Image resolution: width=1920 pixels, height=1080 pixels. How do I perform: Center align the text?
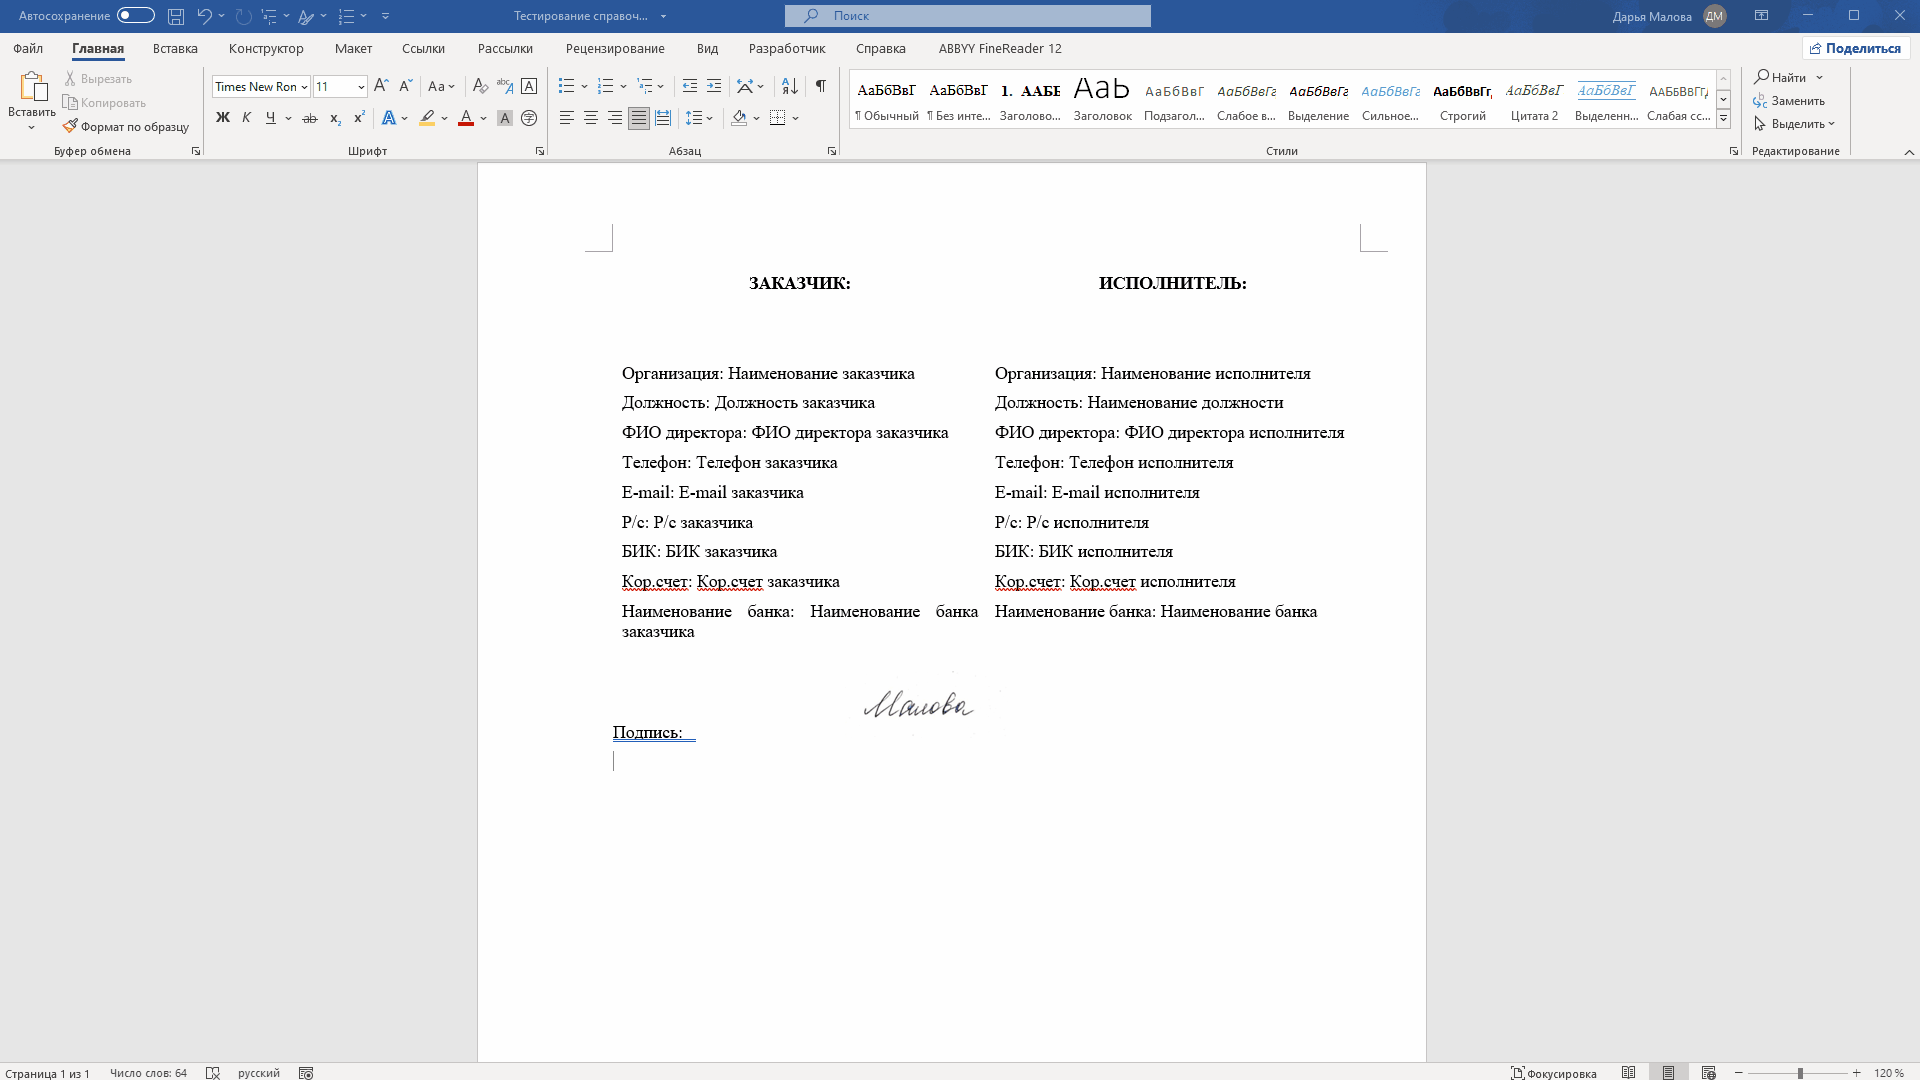(591, 118)
